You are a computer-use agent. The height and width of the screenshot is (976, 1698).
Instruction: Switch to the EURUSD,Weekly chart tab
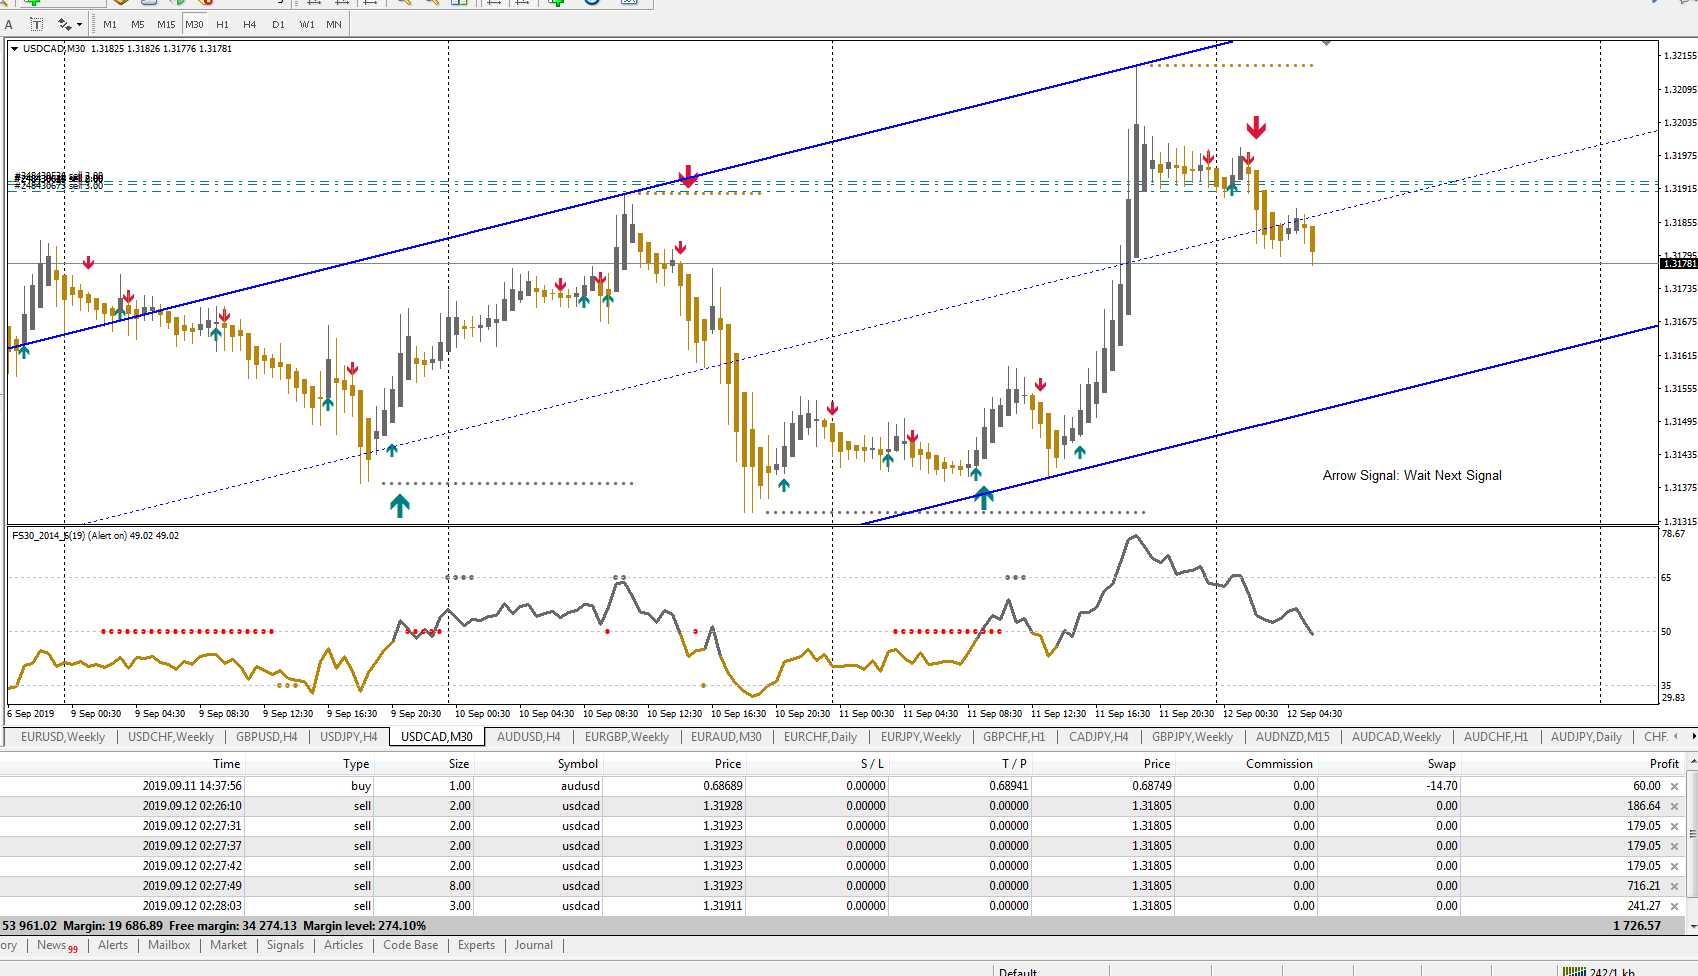(x=62, y=737)
